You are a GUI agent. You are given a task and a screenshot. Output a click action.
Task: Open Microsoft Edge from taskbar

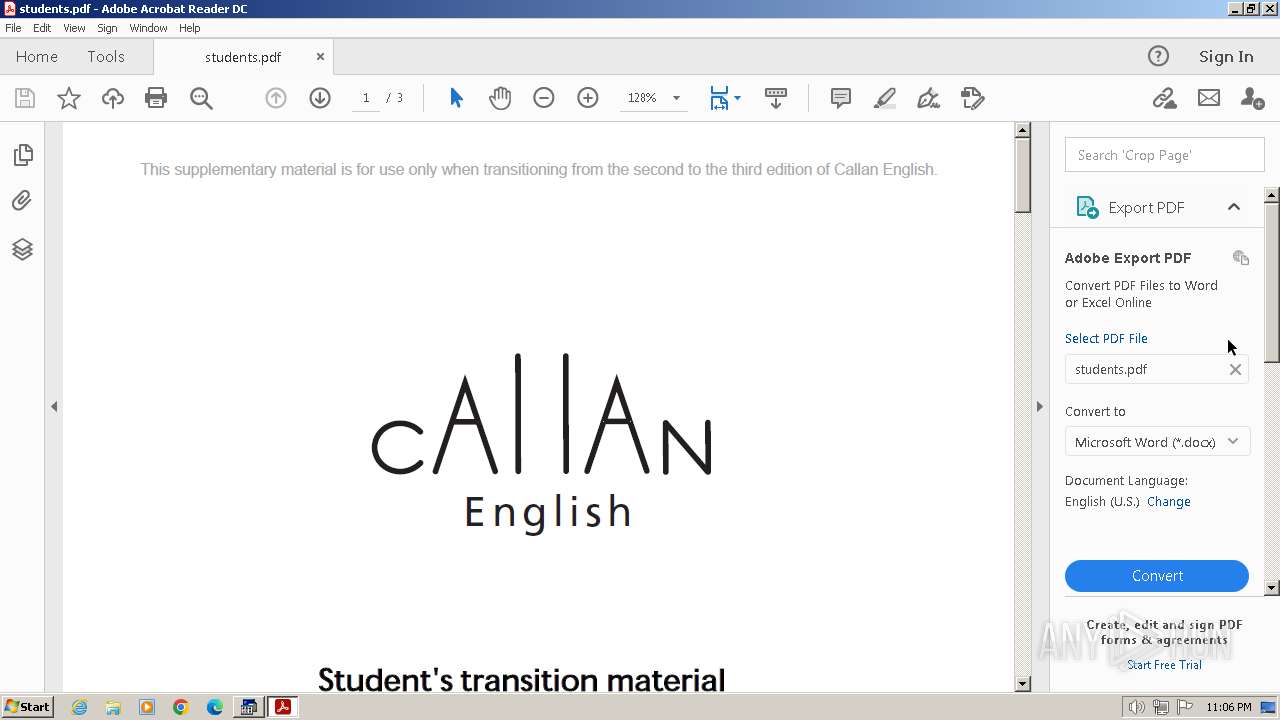click(x=215, y=707)
